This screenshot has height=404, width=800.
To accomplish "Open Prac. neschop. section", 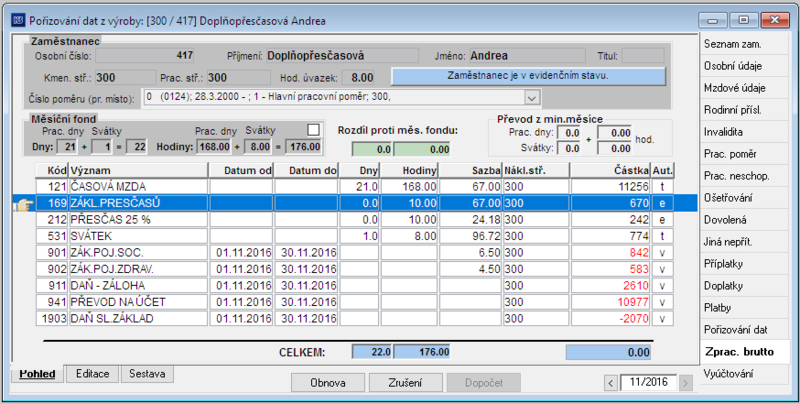I will [744, 176].
